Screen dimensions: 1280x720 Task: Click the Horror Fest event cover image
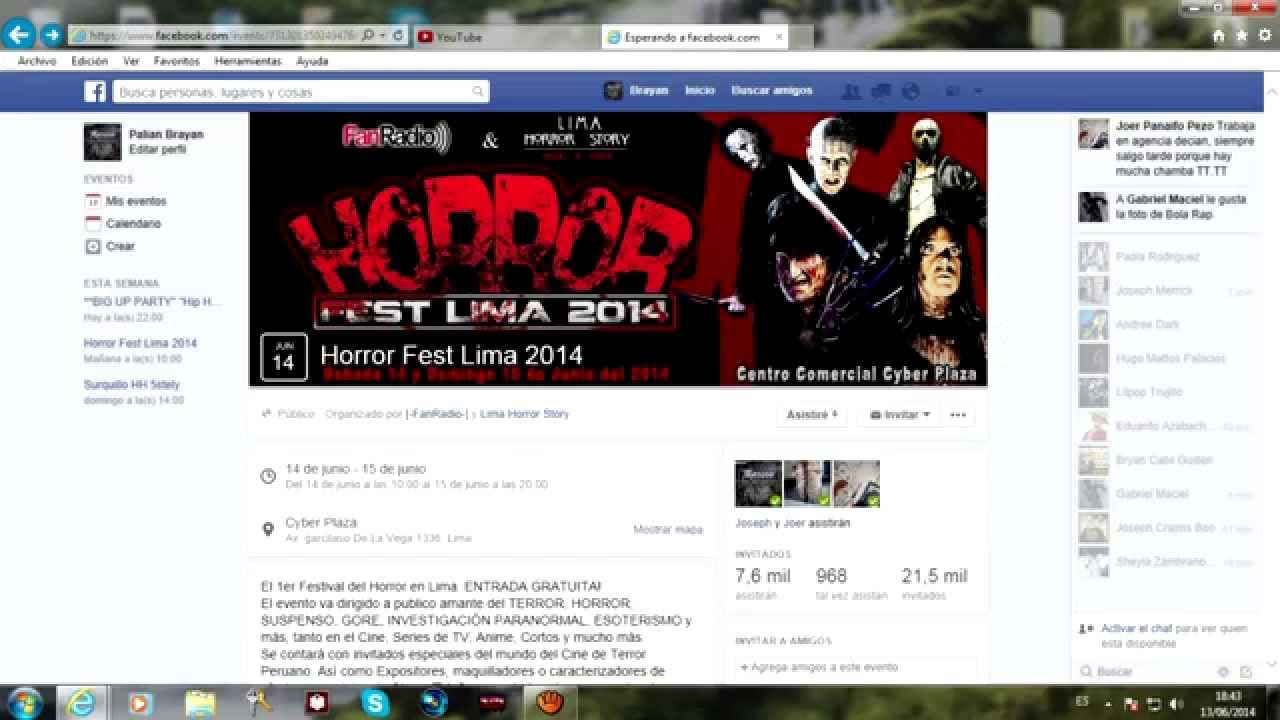pyautogui.click(x=618, y=249)
